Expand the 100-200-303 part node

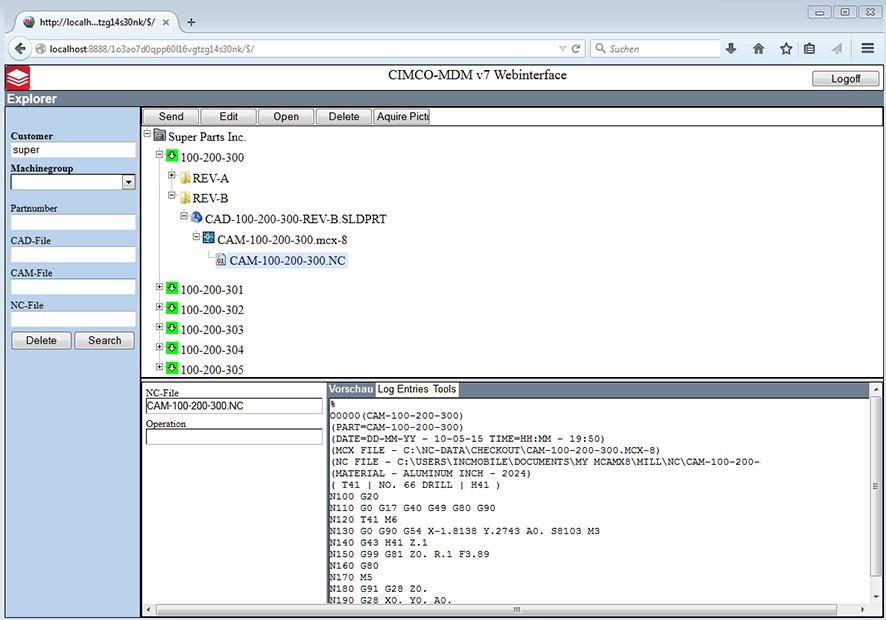pos(159,327)
